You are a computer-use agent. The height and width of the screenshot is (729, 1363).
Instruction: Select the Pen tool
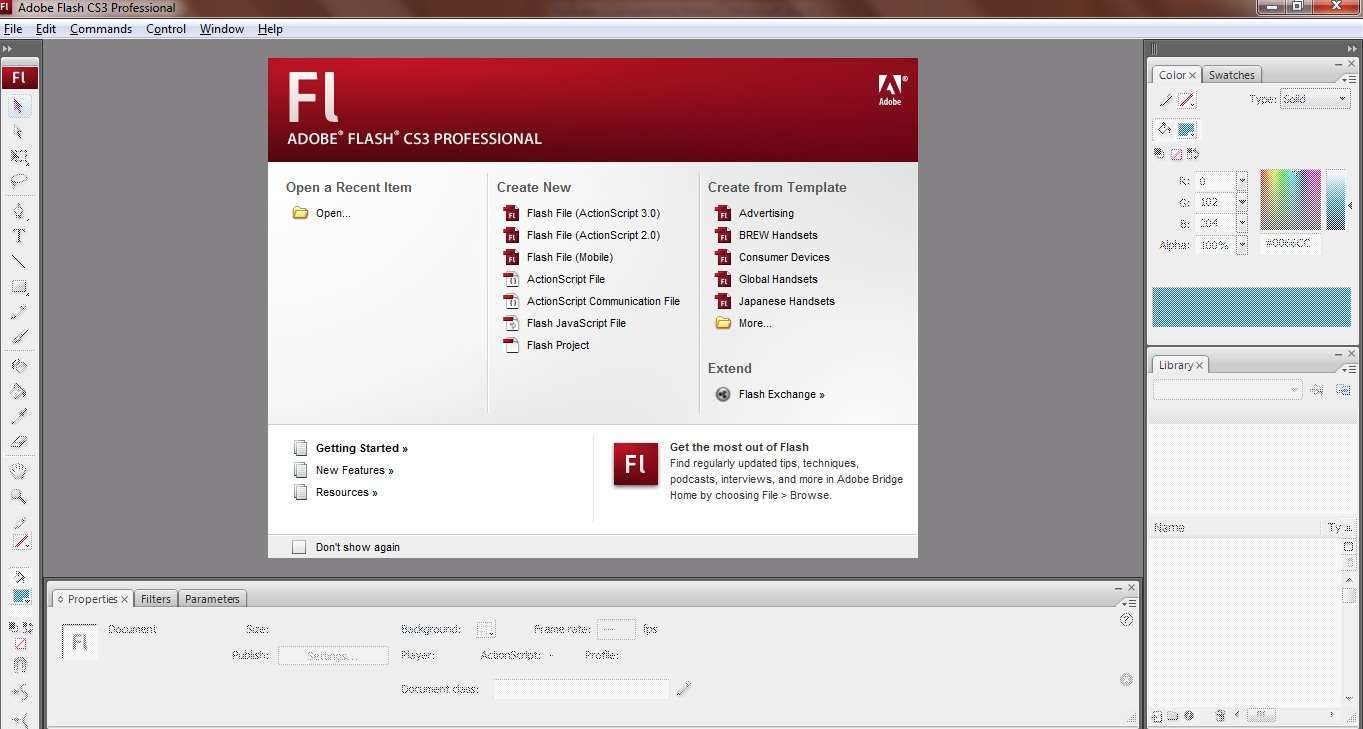(x=19, y=211)
